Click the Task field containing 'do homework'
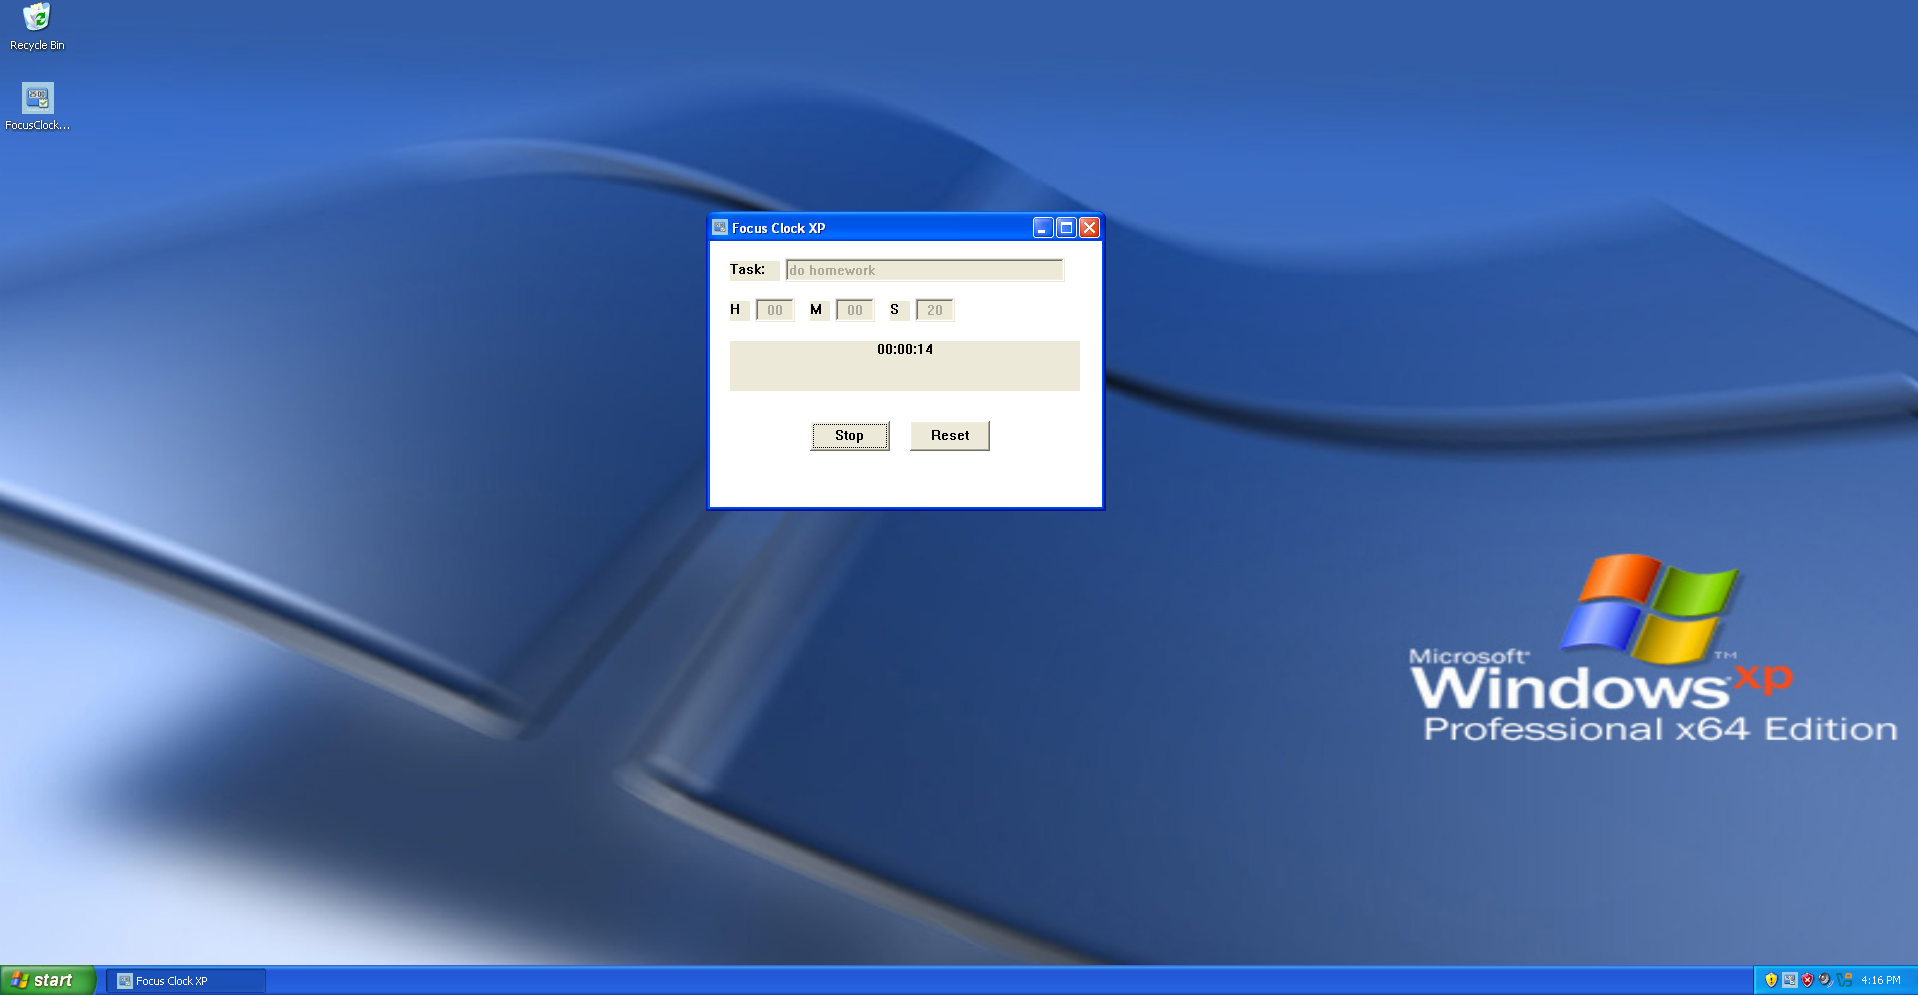 tap(925, 270)
